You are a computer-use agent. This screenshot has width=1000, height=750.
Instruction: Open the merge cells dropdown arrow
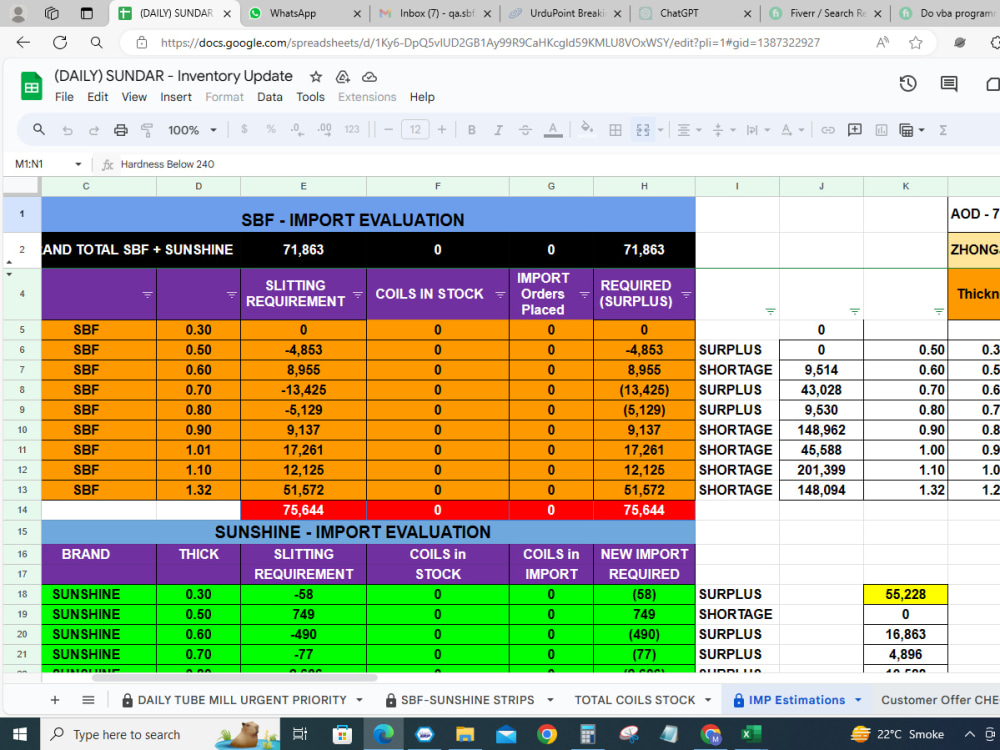661,130
